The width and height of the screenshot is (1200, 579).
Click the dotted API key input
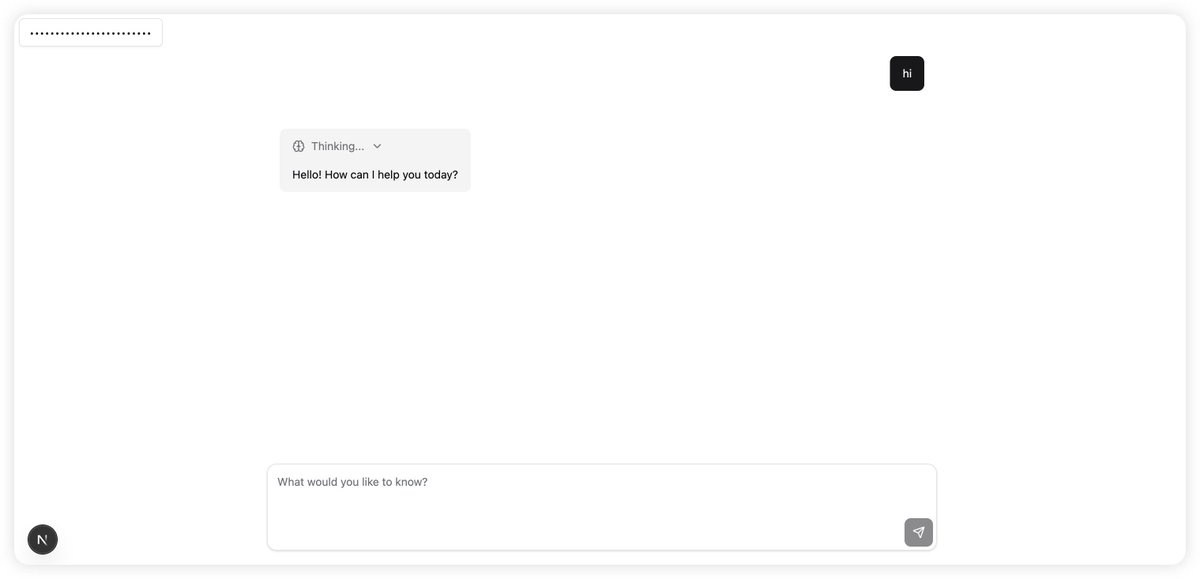click(91, 33)
